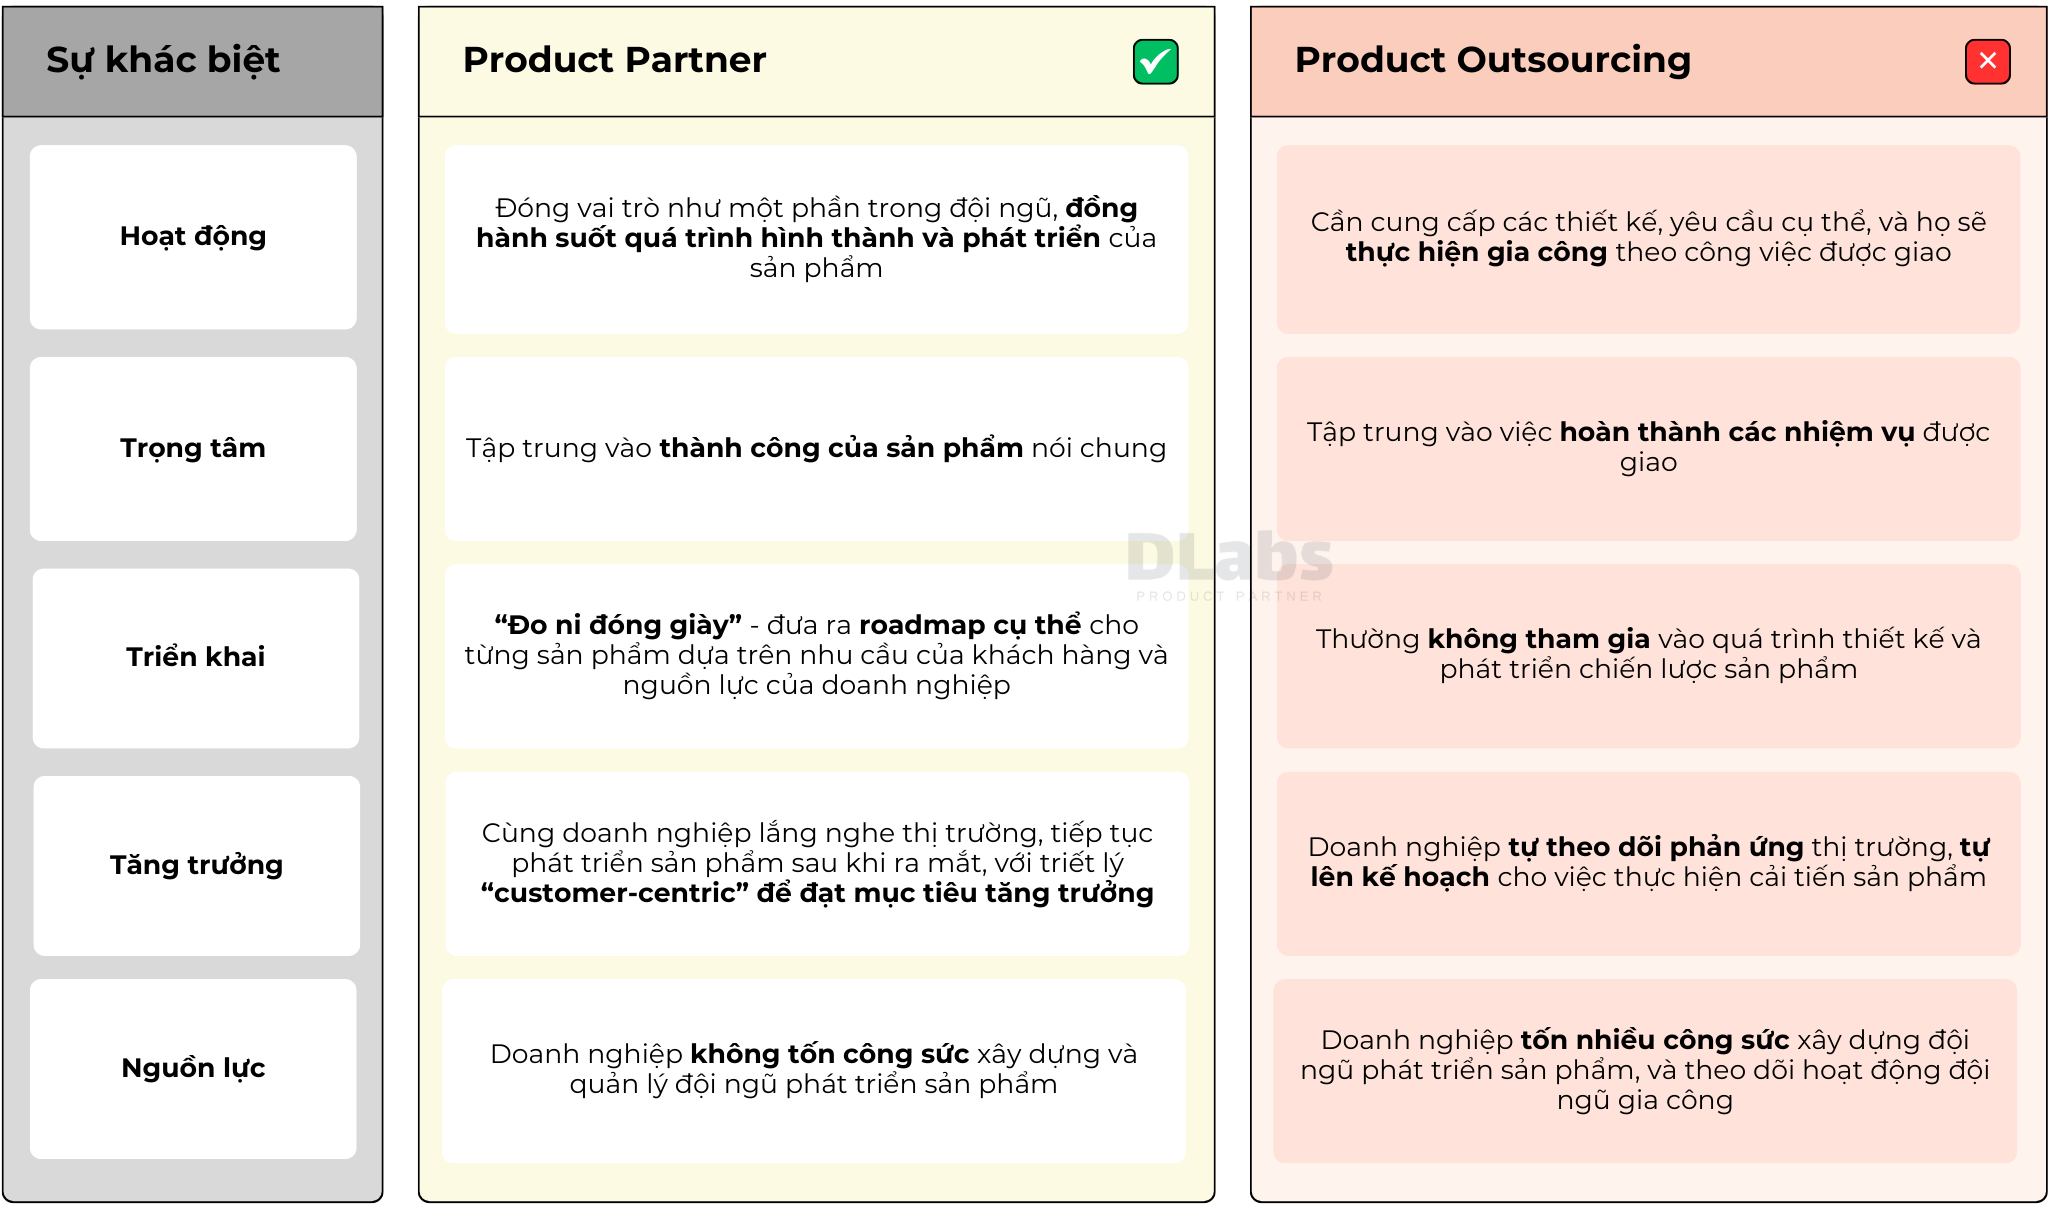Screen dimensions: 2048x1207
Task: Click the không tham gia outsourcing card
Action: 1648,656
